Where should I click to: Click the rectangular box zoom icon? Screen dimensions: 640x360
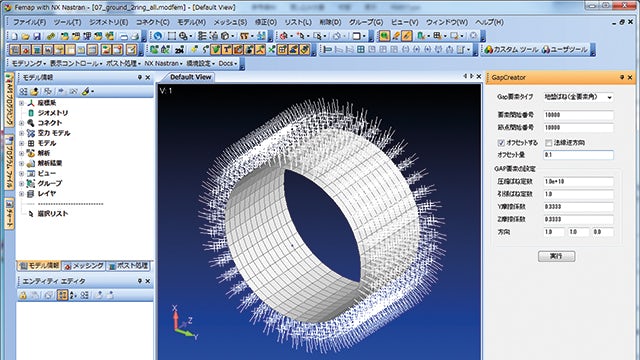[171, 36]
